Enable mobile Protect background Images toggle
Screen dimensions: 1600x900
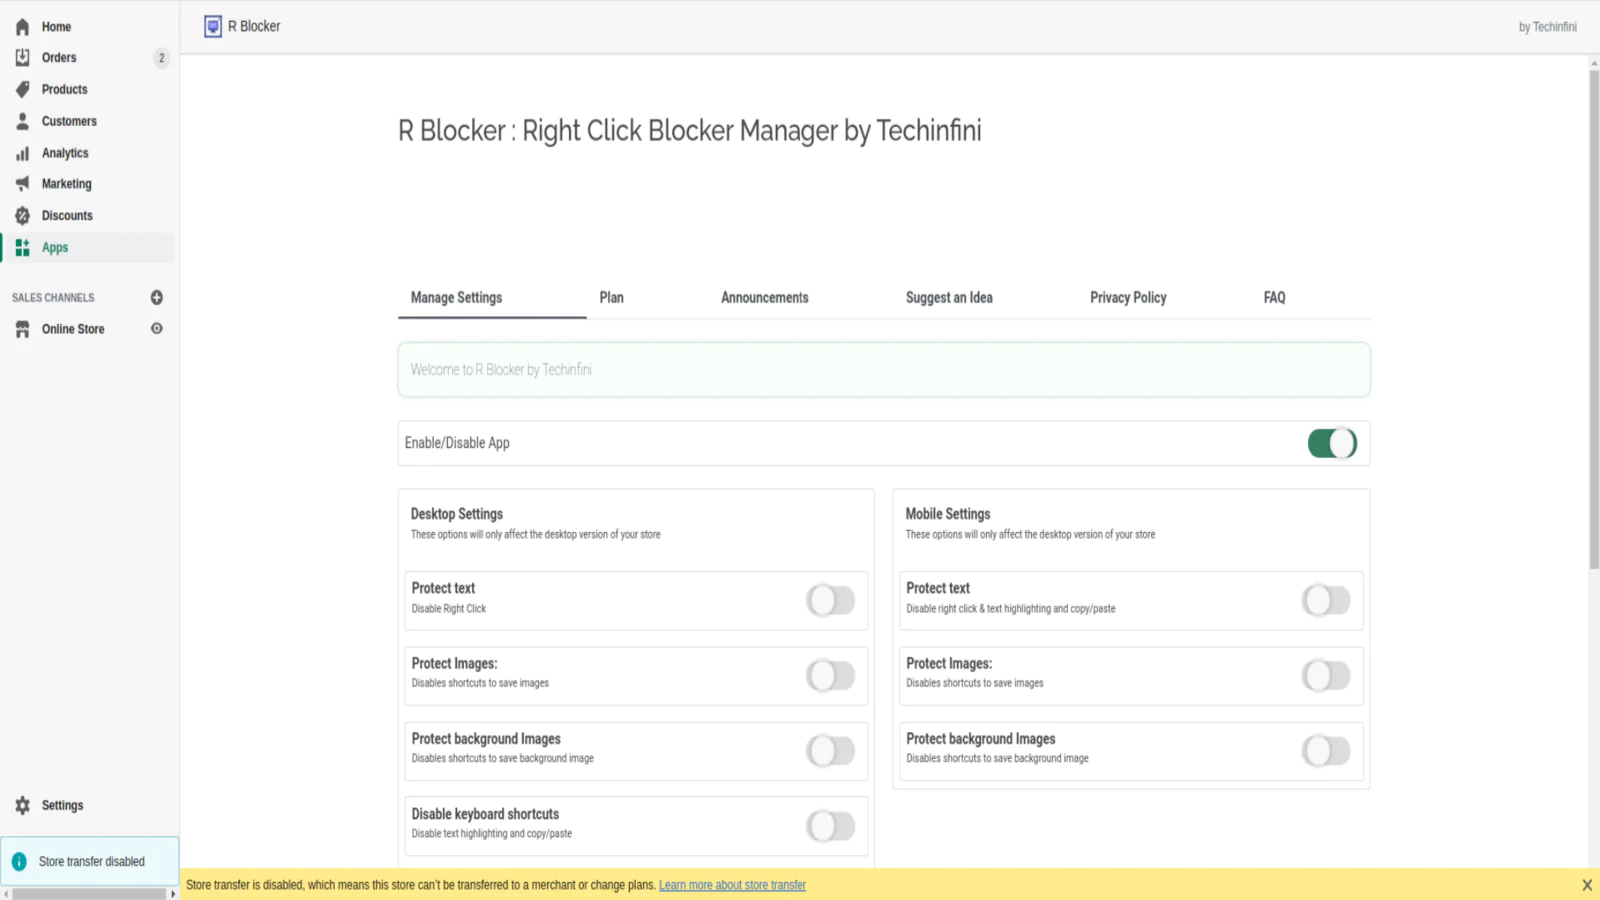click(x=1326, y=751)
